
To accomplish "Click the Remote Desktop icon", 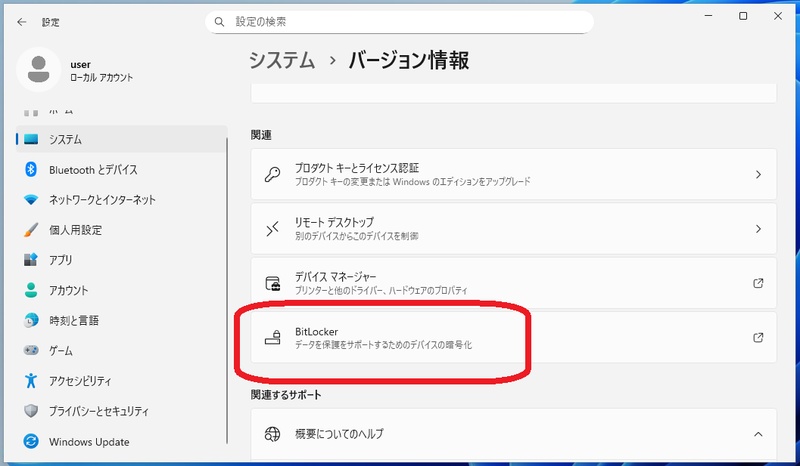I will coord(272,229).
